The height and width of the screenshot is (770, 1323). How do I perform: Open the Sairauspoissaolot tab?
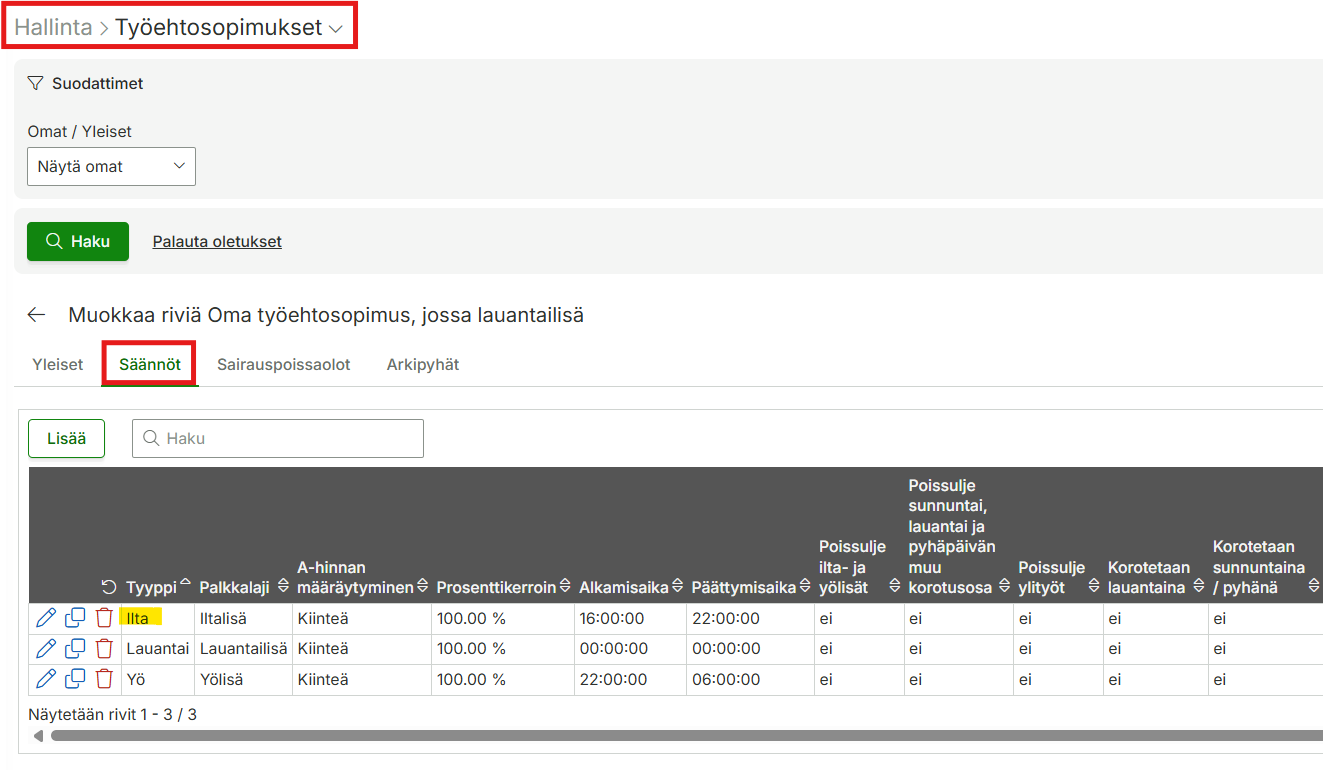[284, 364]
